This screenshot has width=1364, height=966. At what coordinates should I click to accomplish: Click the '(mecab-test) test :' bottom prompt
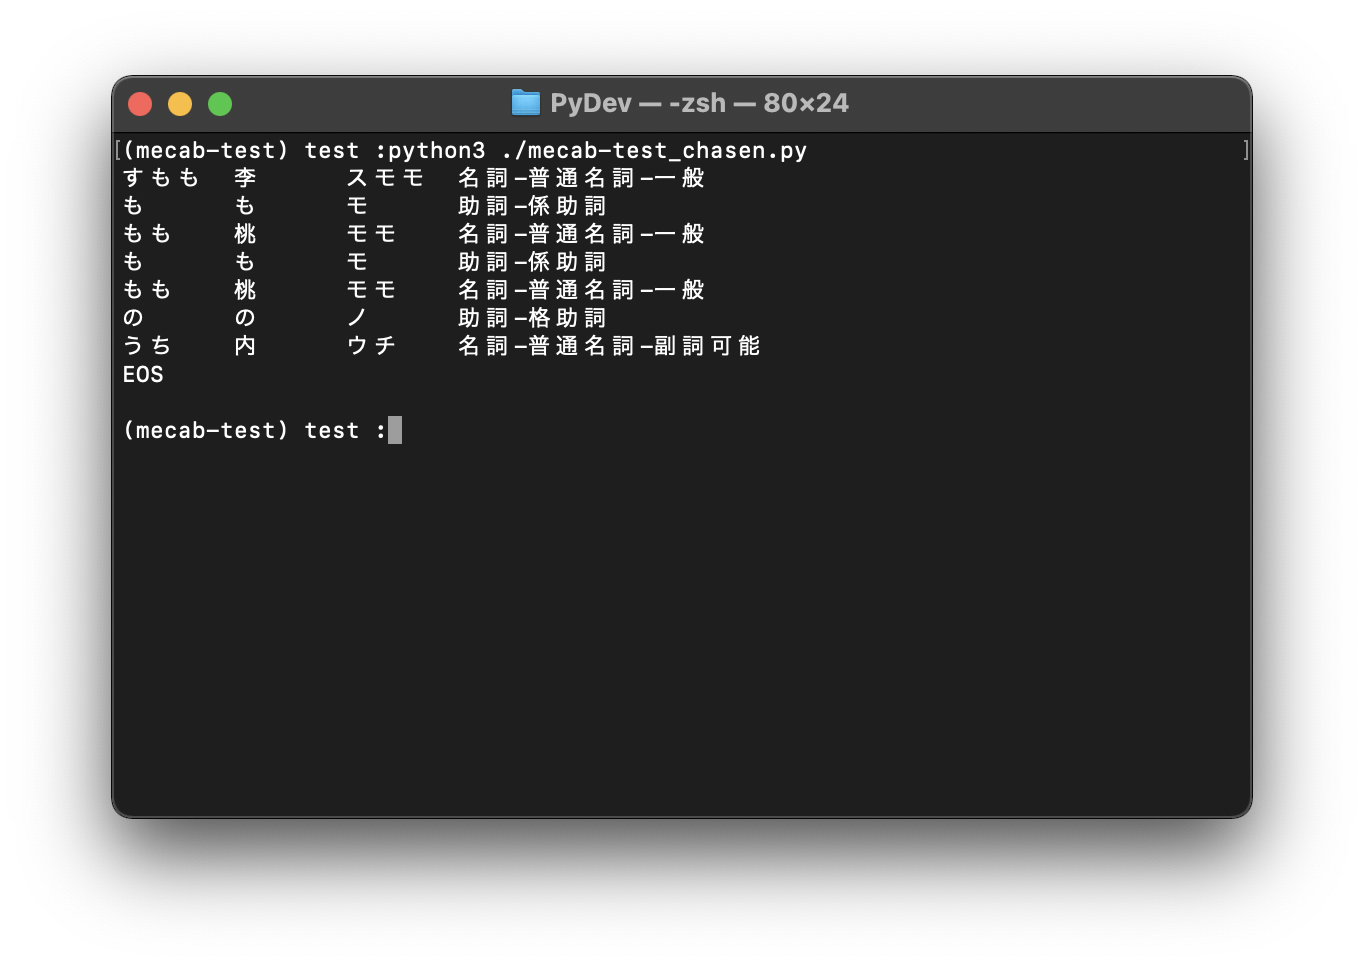tap(254, 431)
